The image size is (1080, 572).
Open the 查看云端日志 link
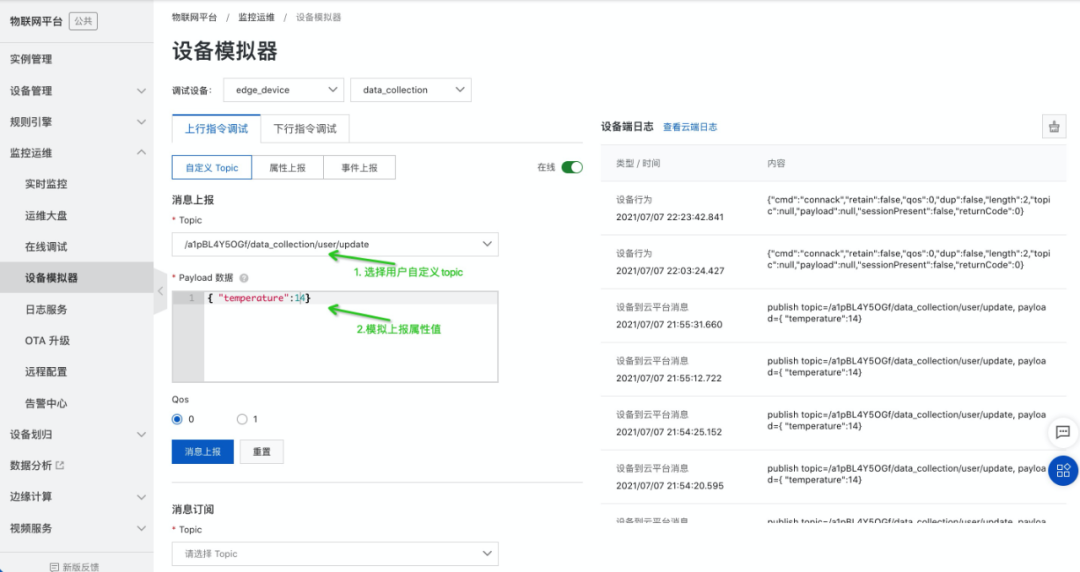click(689, 127)
